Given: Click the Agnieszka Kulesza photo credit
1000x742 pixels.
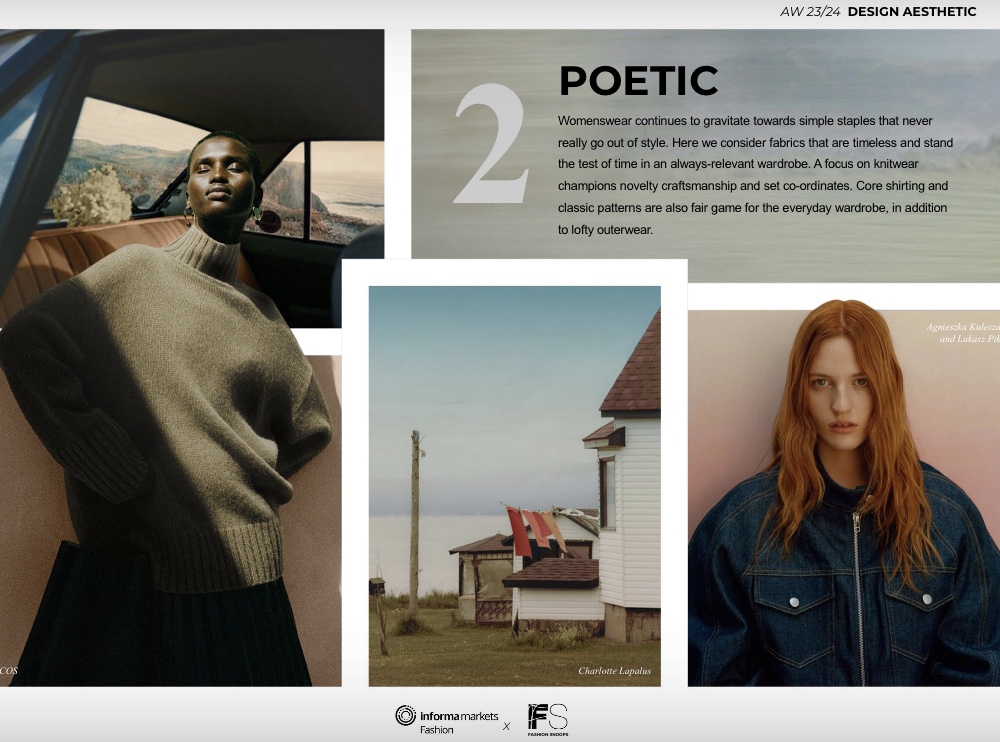Looking at the screenshot, I should (x=962, y=333).
